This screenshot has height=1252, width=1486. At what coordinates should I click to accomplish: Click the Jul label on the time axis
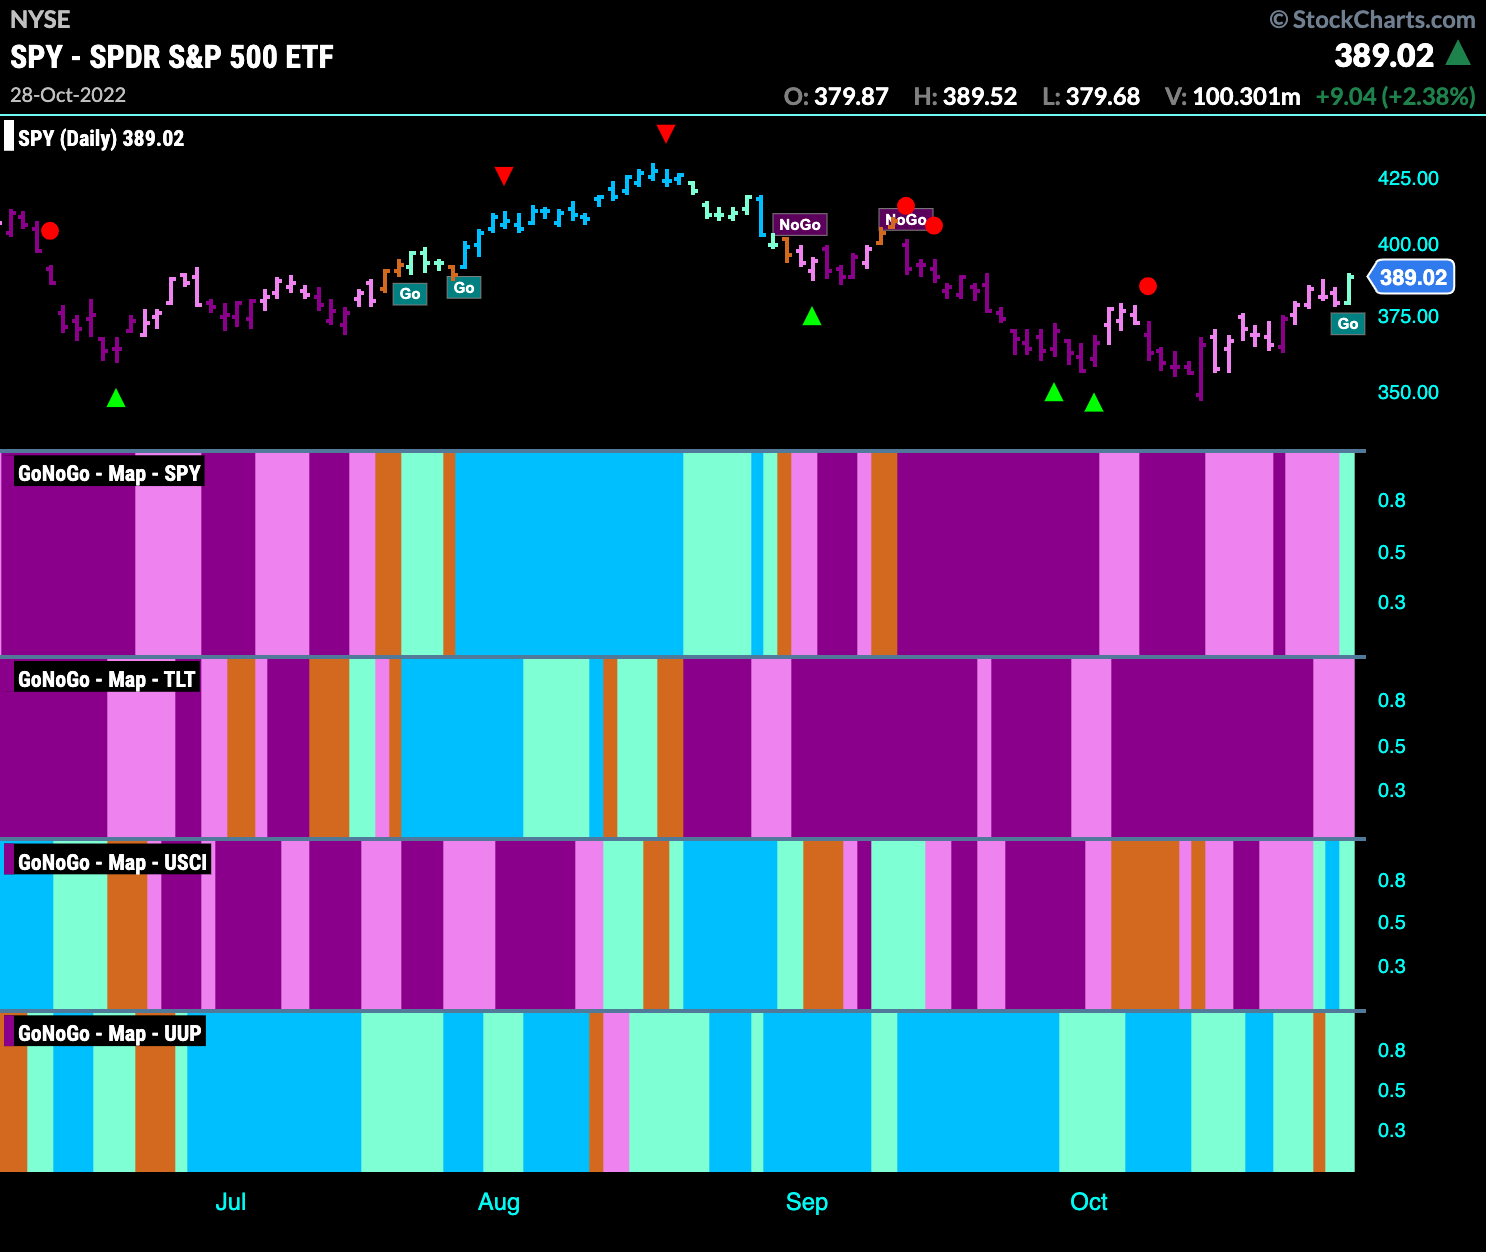tap(230, 1201)
